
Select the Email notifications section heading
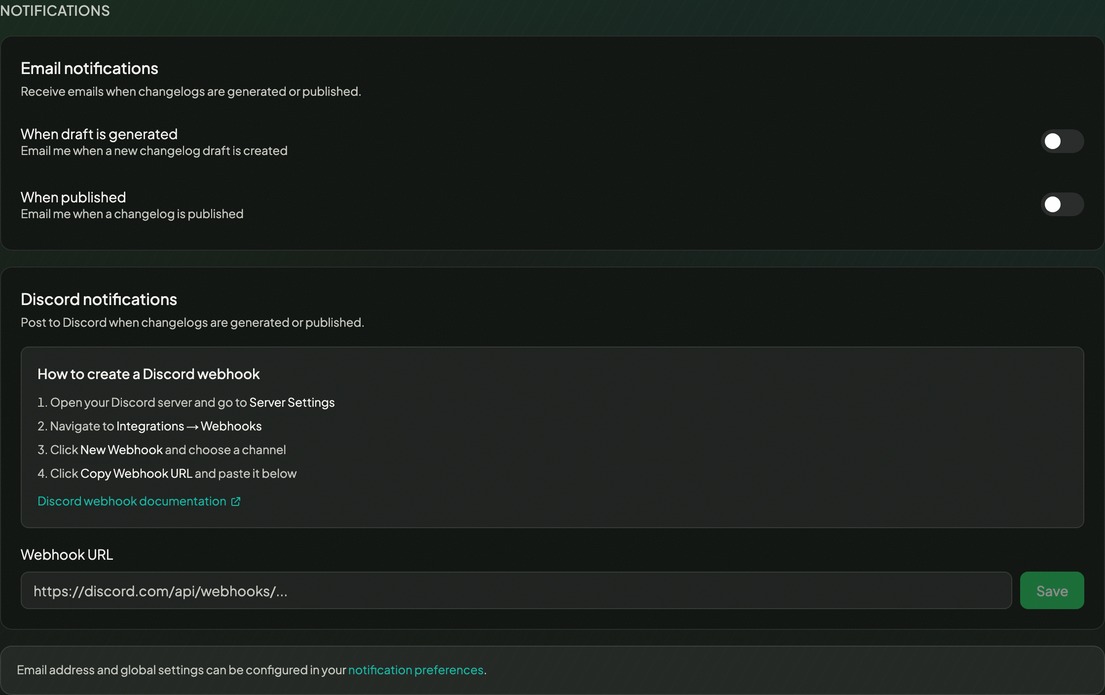[x=89, y=68]
